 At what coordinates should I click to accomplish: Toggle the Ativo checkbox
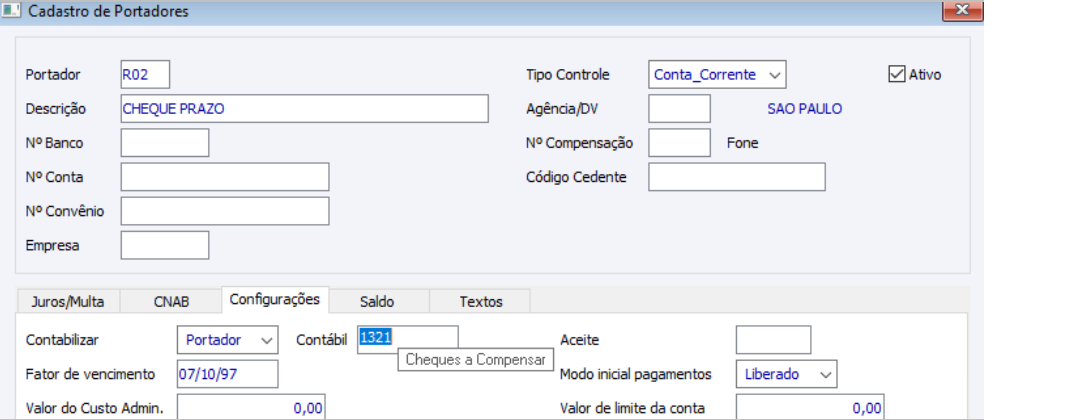coord(897,74)
